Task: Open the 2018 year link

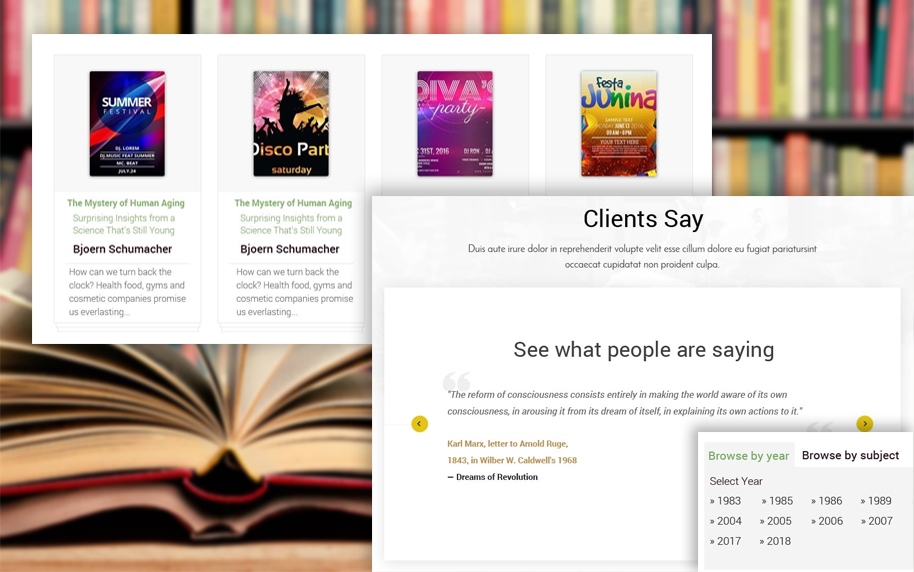Action: (x=775, y=541)
